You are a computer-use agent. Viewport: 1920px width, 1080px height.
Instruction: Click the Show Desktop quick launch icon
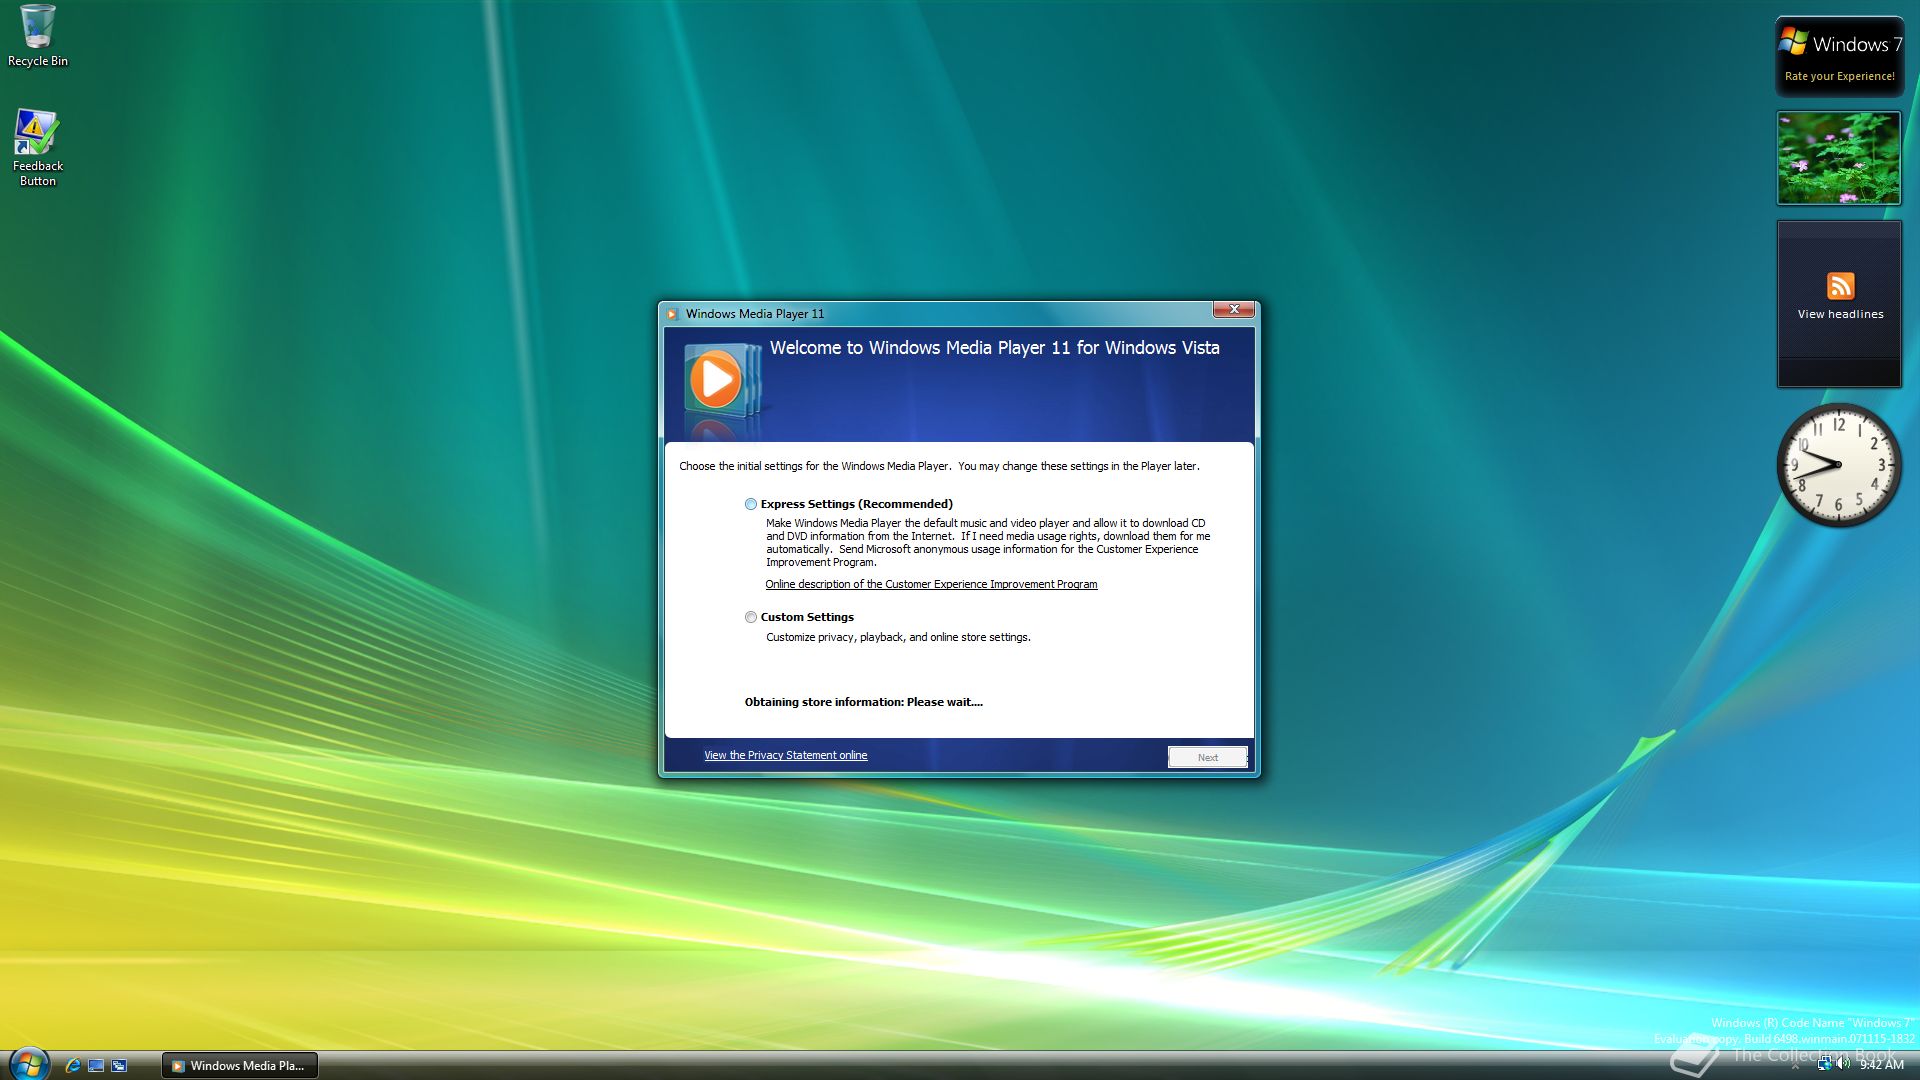[x=96, y=1065]
